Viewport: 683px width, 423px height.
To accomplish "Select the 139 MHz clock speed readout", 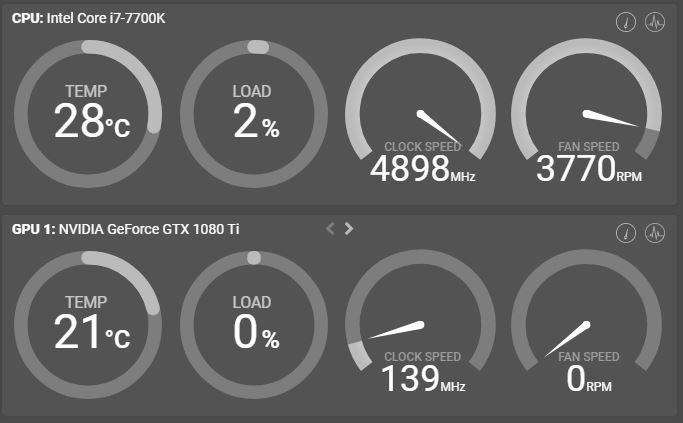I will click(x=421, y=380).
